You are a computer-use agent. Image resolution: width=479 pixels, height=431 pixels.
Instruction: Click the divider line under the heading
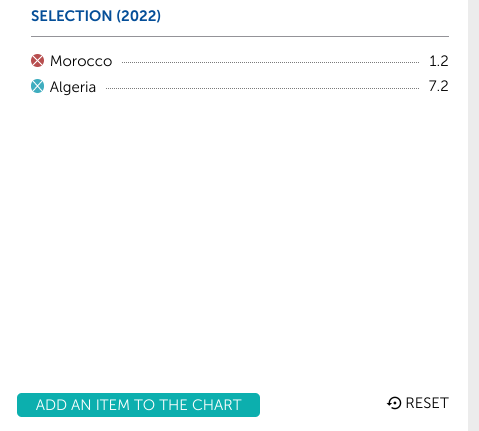click(240, 36)
